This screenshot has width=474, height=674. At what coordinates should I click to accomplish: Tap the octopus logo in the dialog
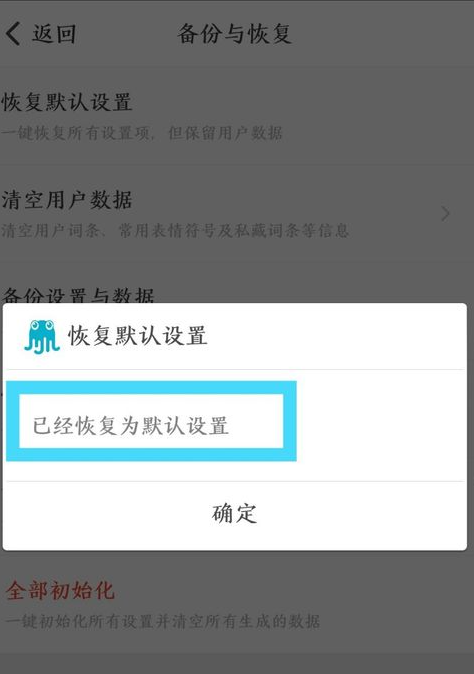tap(42, 337)
